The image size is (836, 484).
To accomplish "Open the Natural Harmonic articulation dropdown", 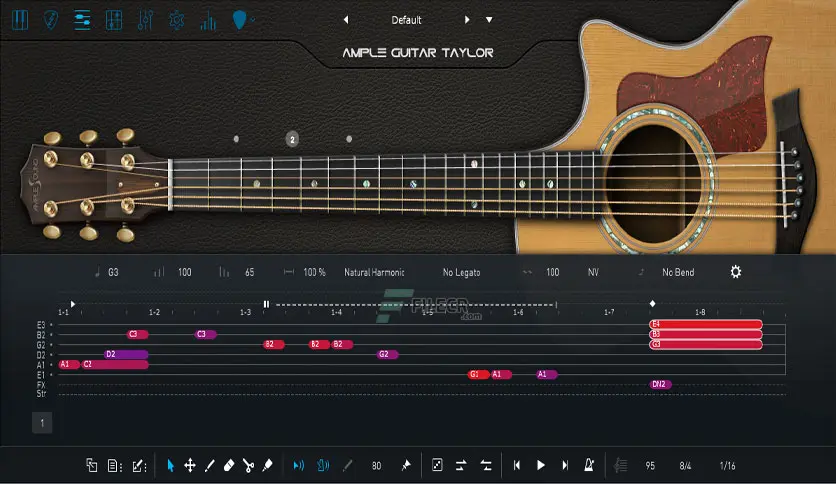I will point(374,272).
